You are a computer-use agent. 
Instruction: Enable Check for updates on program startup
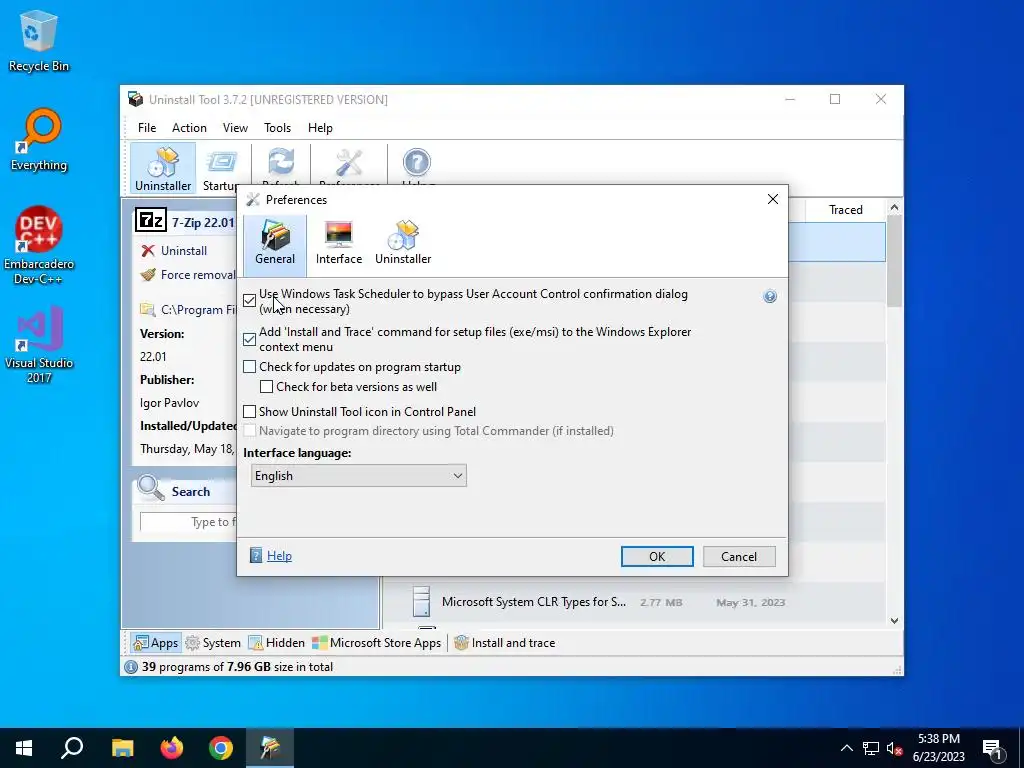[249, 367]
